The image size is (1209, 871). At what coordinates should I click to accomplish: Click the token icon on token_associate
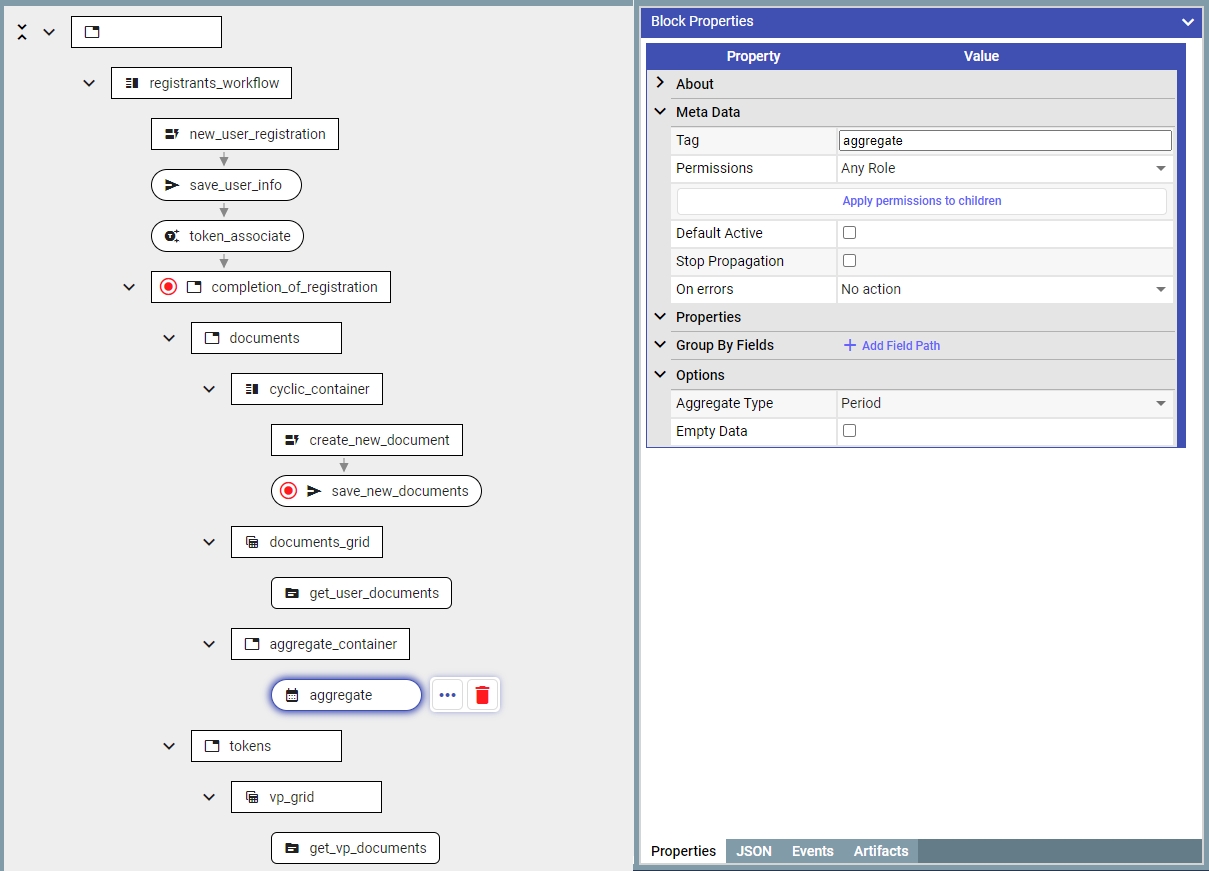(x=172, y=236)
